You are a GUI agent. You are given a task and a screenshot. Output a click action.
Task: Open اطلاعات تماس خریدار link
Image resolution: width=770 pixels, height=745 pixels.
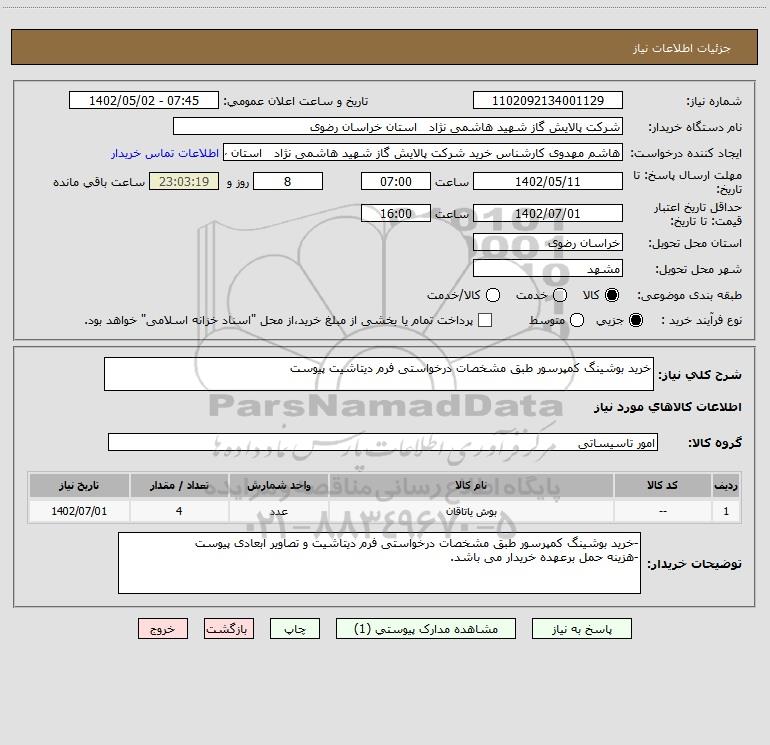[x=153, y=154]
